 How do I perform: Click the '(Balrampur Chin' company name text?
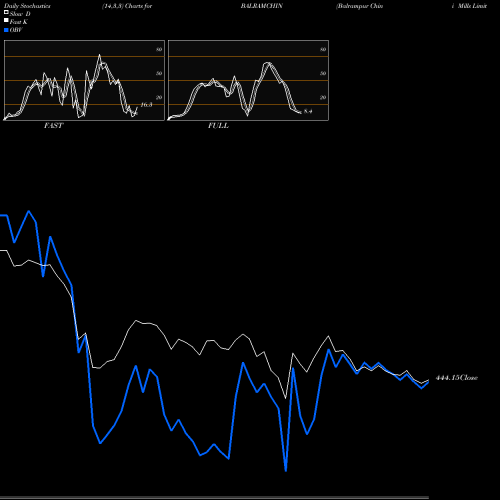(x=359, y=6)
